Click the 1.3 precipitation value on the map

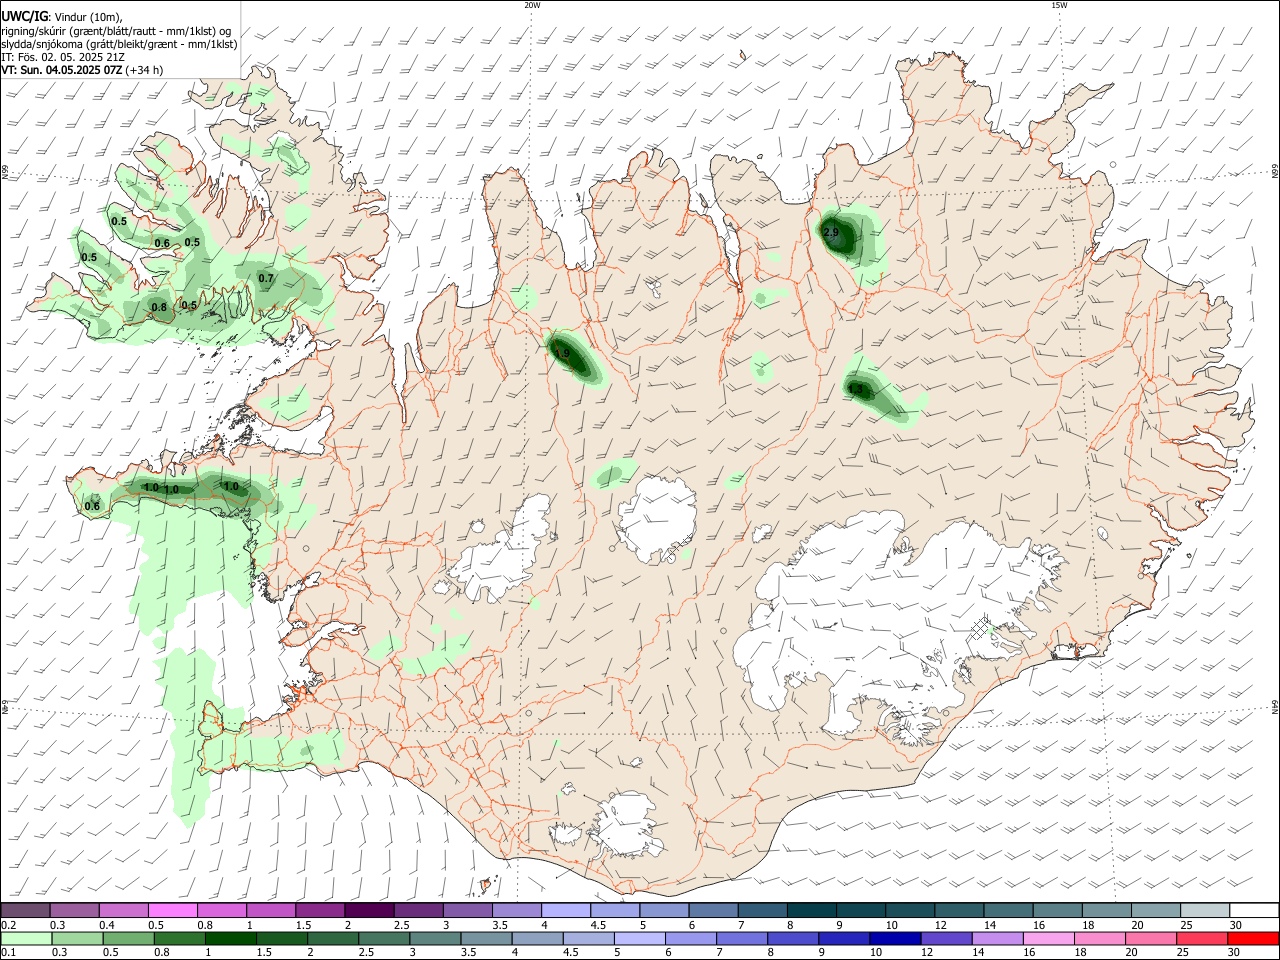(x=855, y=388)
